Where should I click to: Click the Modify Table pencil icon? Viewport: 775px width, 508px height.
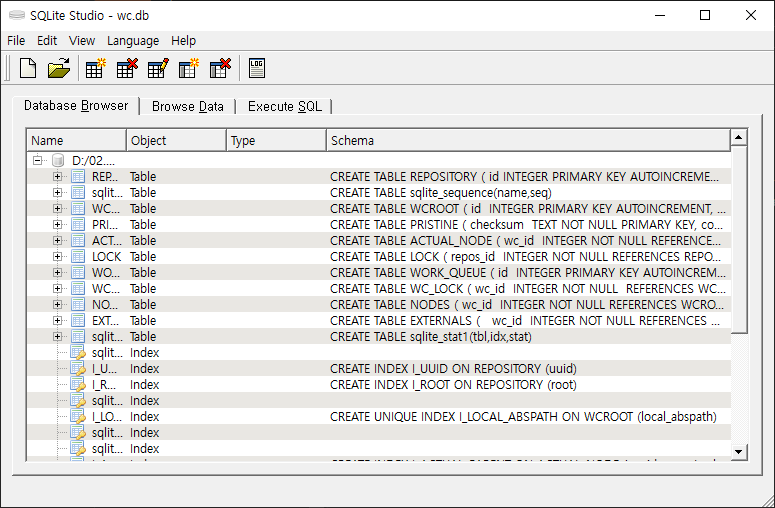[158, 68]
